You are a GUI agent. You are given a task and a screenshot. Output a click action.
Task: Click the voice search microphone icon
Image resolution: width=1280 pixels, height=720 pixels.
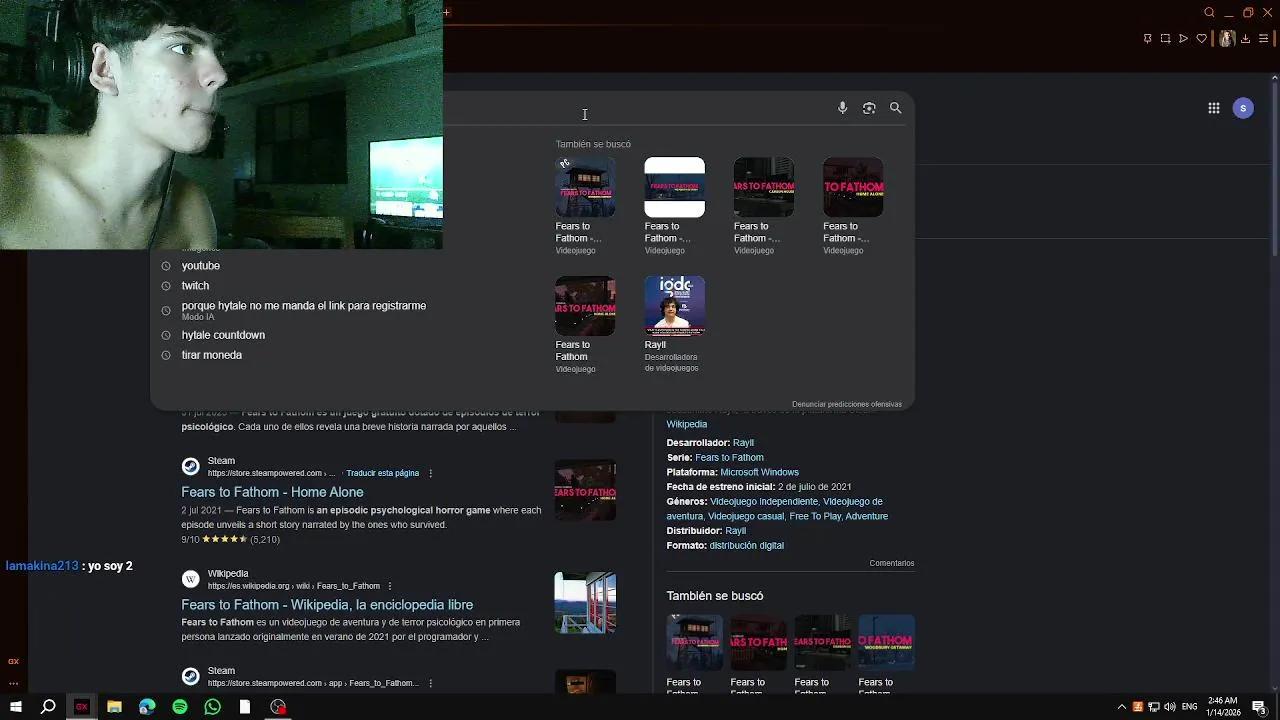coord(843,108)
